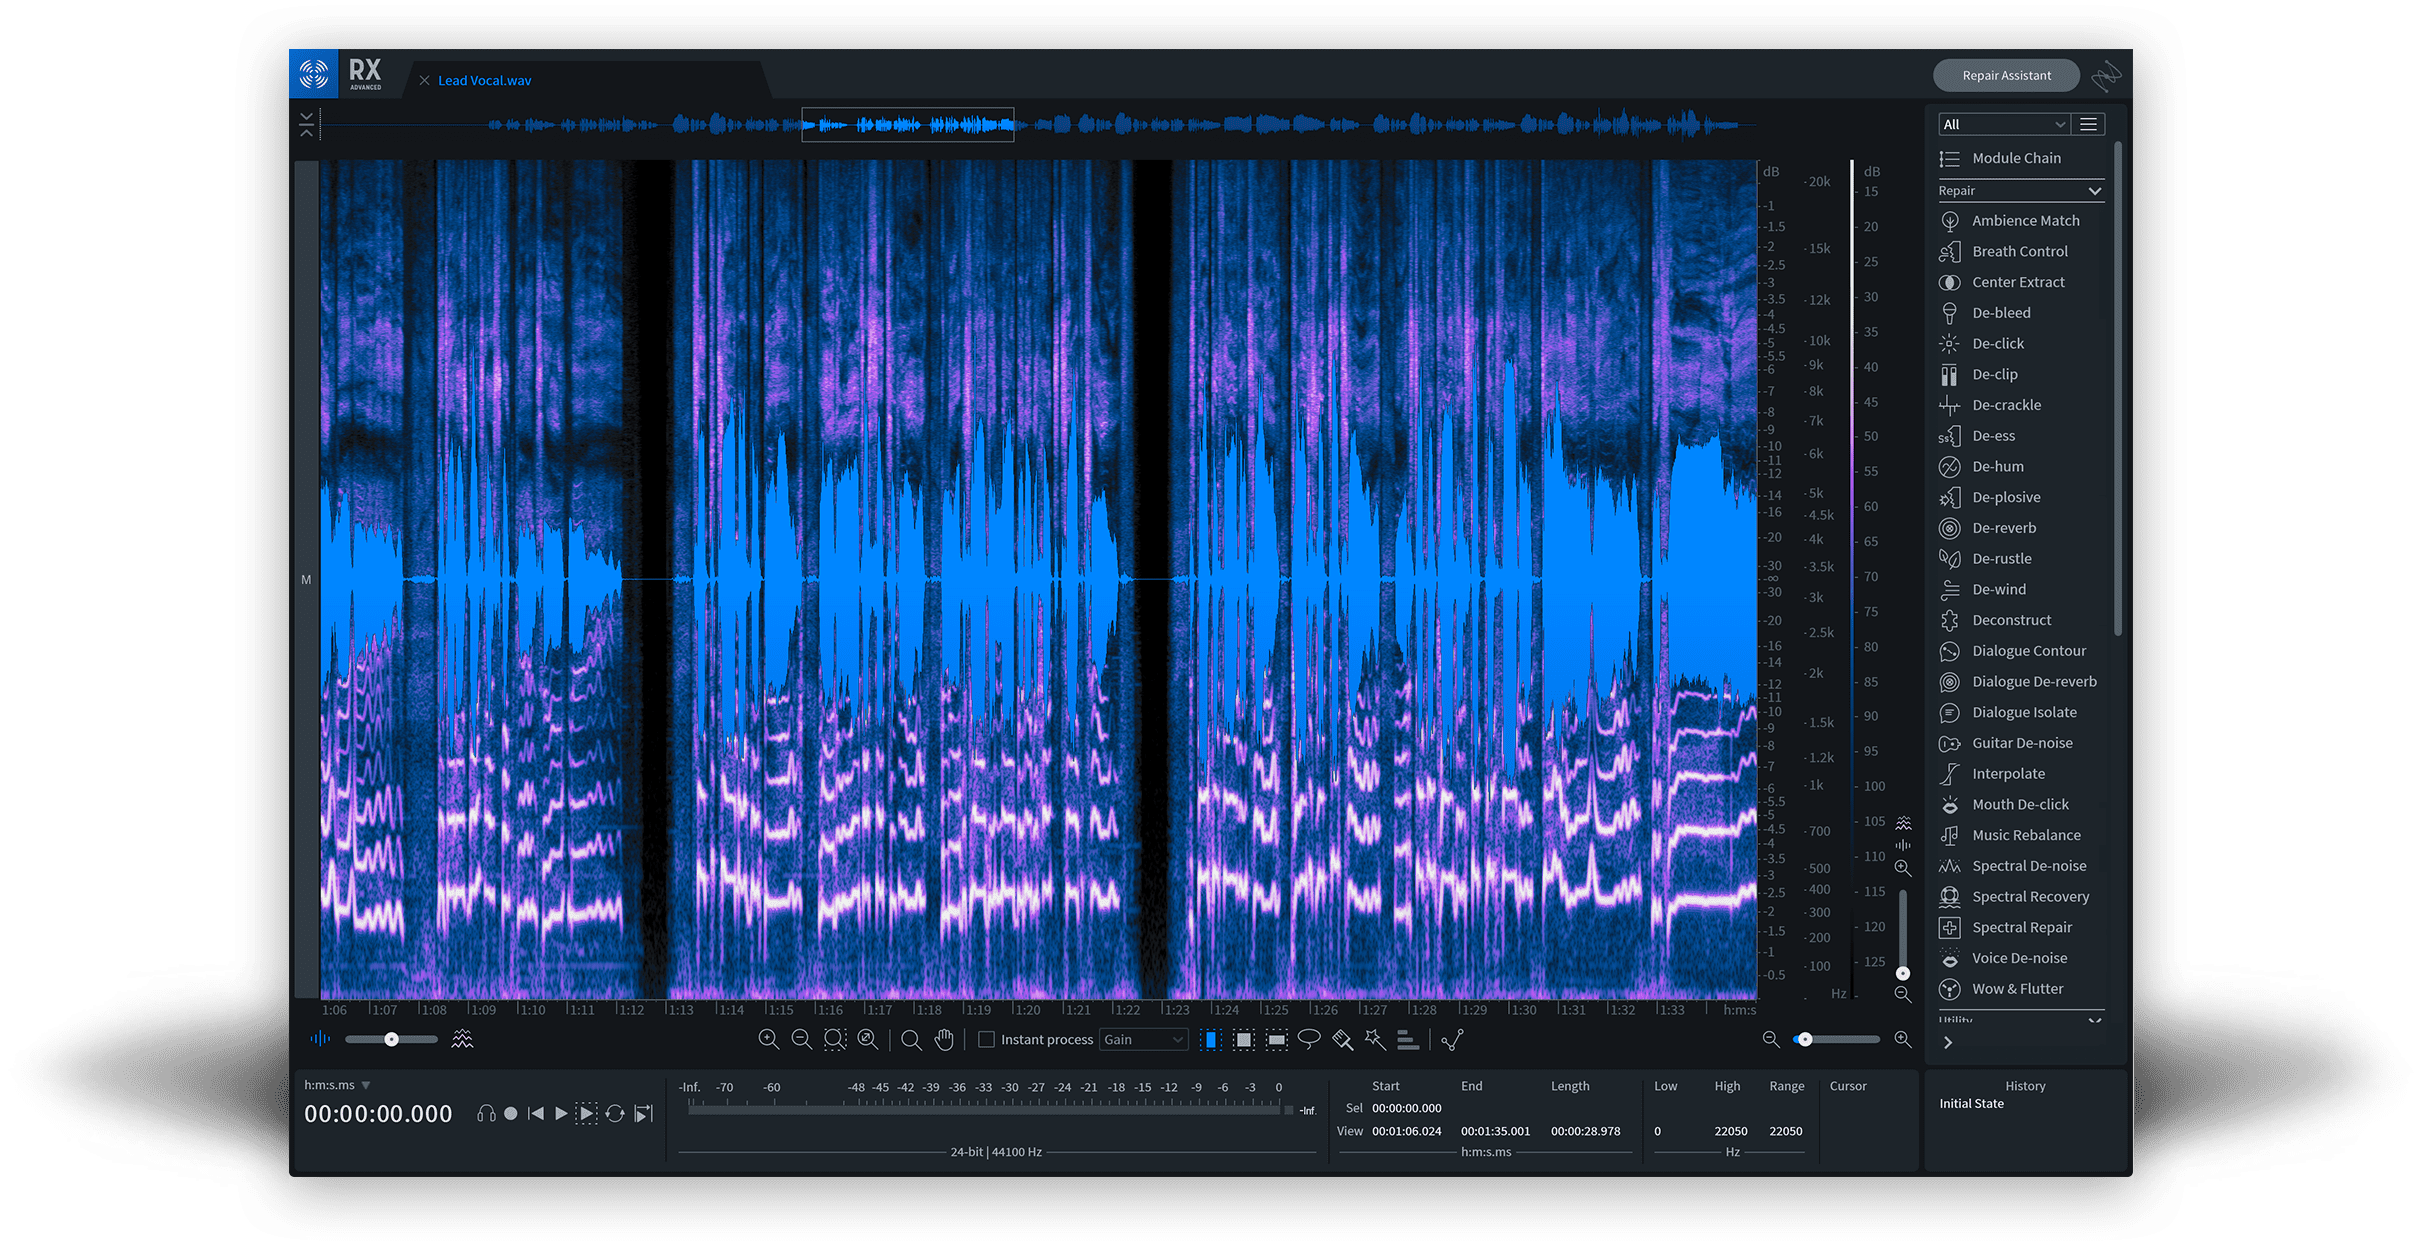Select the harmonics selection tool
The width and height of the screenshot is (2420, 1246).
coord(1408,1040)
